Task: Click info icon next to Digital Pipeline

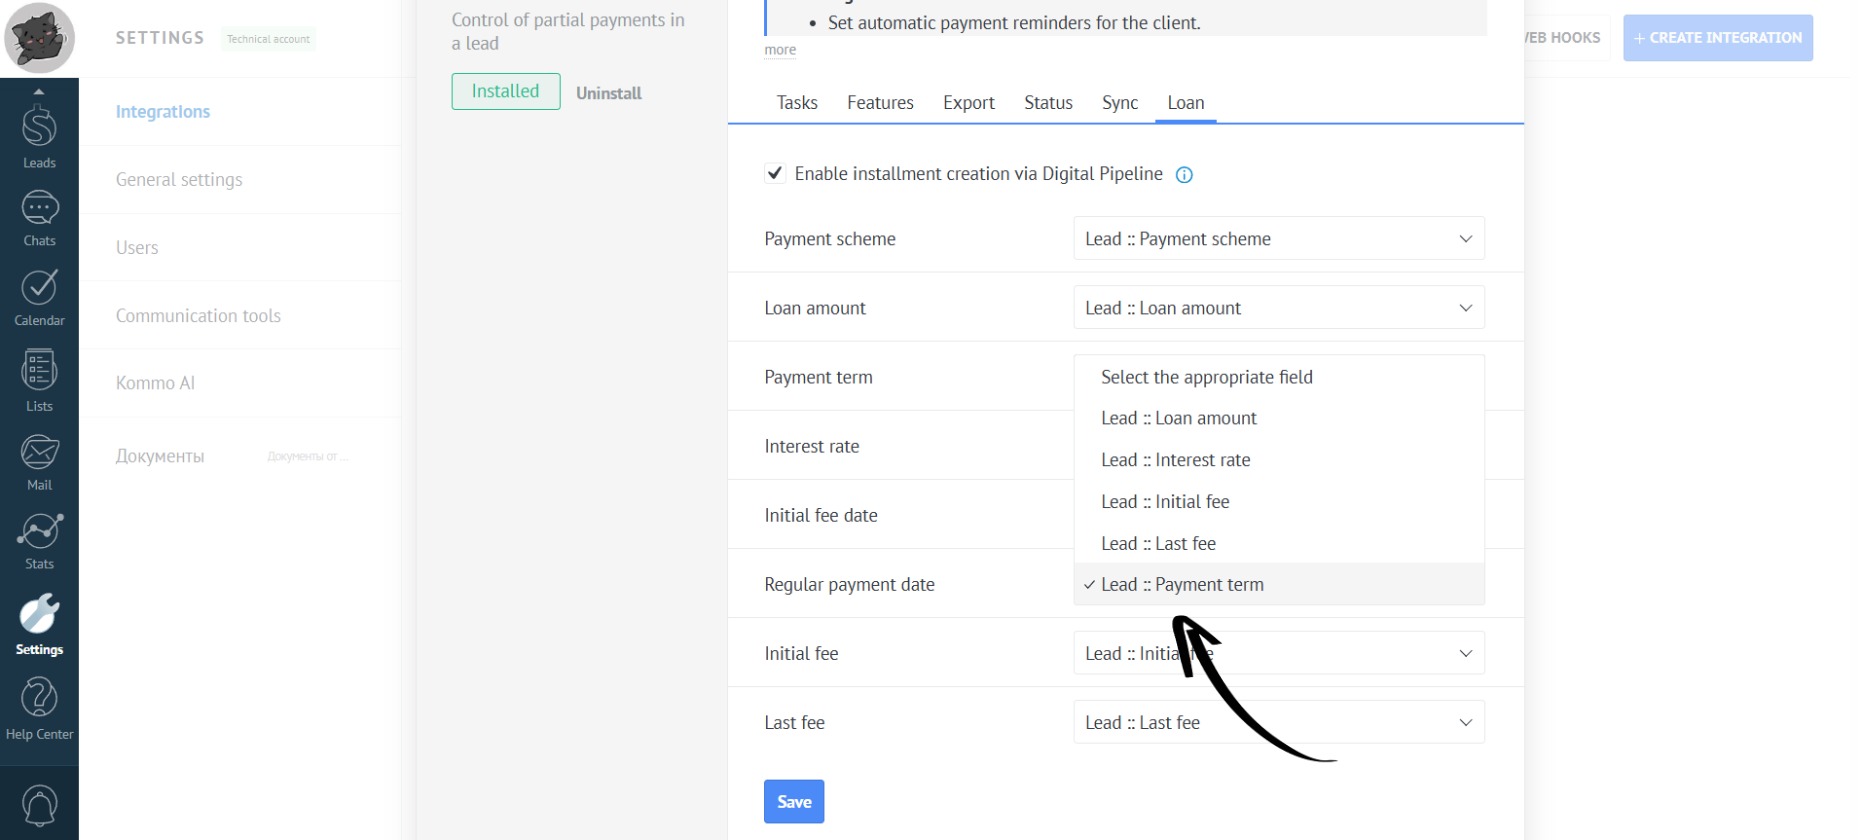Action: pyautogui.click(x=1184, y=175)
